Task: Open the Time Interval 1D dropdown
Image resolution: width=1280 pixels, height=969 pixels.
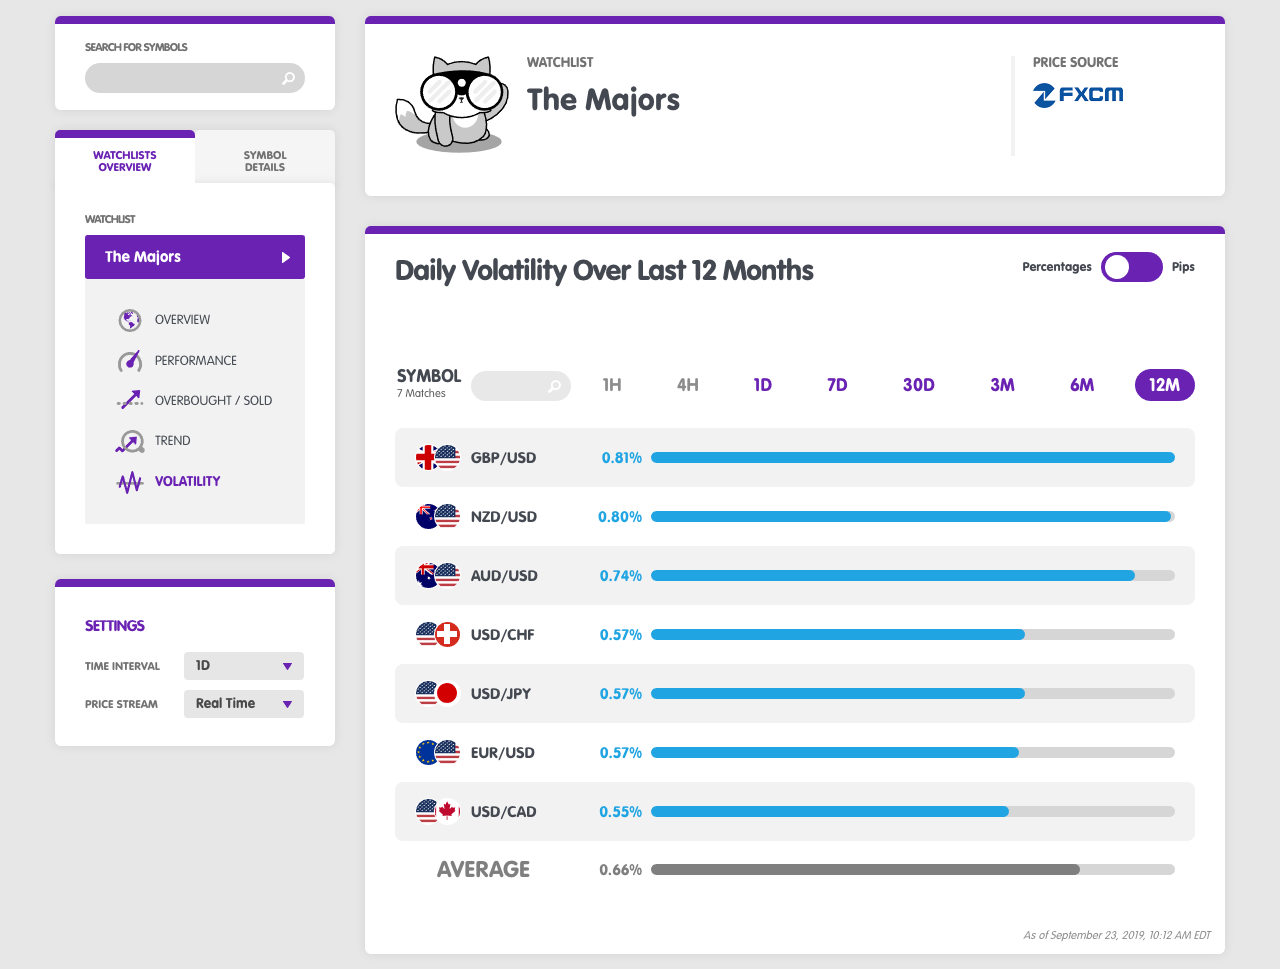Action: [244, 666]
